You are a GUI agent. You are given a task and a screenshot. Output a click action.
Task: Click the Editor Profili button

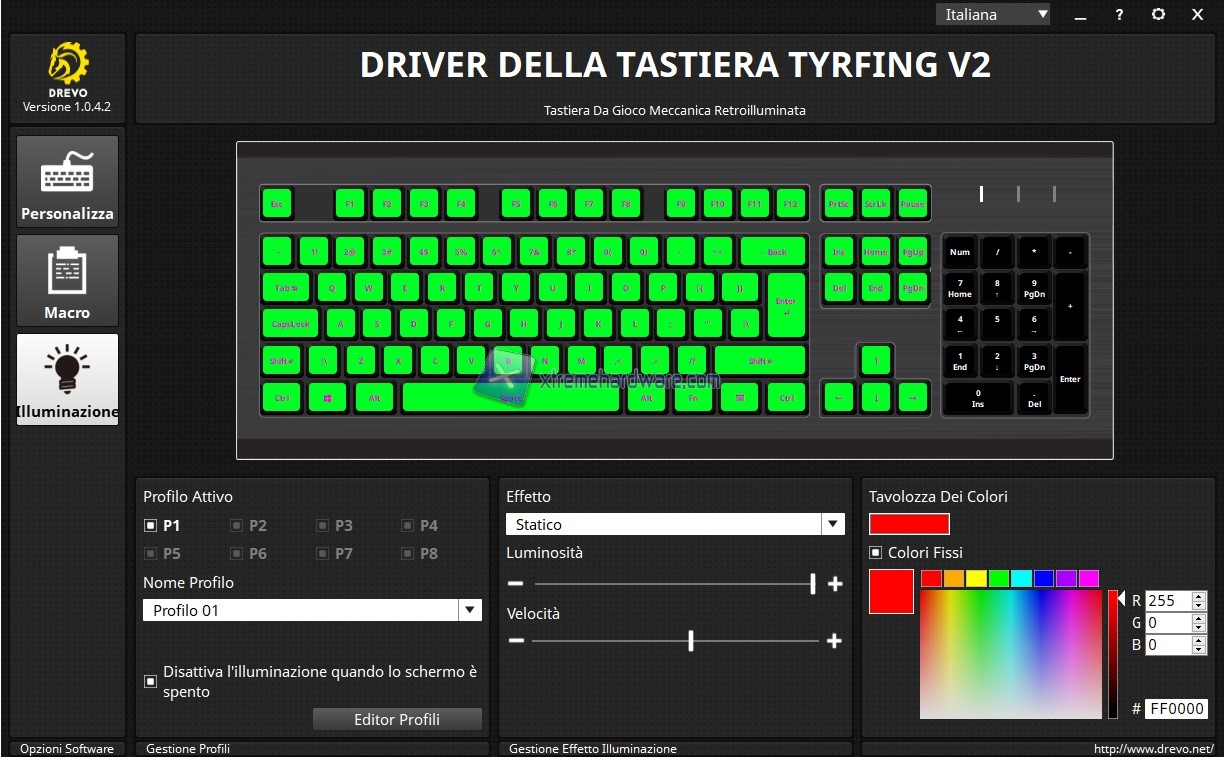397,719
